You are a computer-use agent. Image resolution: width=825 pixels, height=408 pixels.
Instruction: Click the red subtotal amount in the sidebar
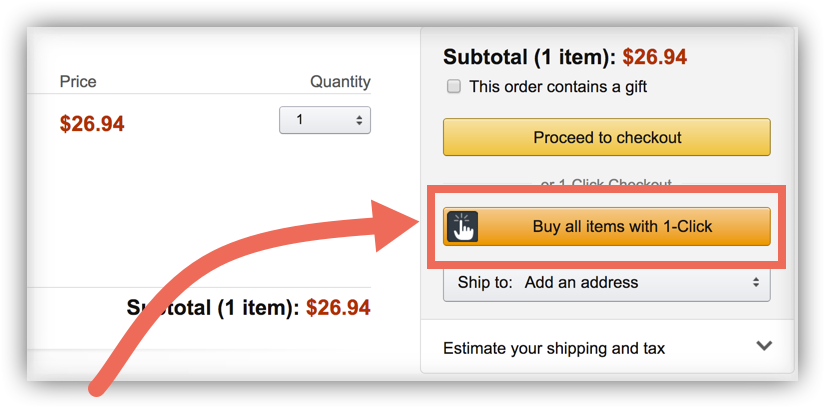(x=655, y=57)
